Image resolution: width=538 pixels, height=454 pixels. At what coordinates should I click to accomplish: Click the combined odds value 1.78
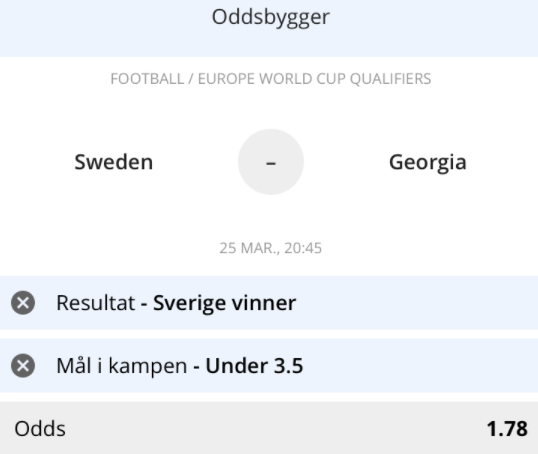[x=507, y=429]
